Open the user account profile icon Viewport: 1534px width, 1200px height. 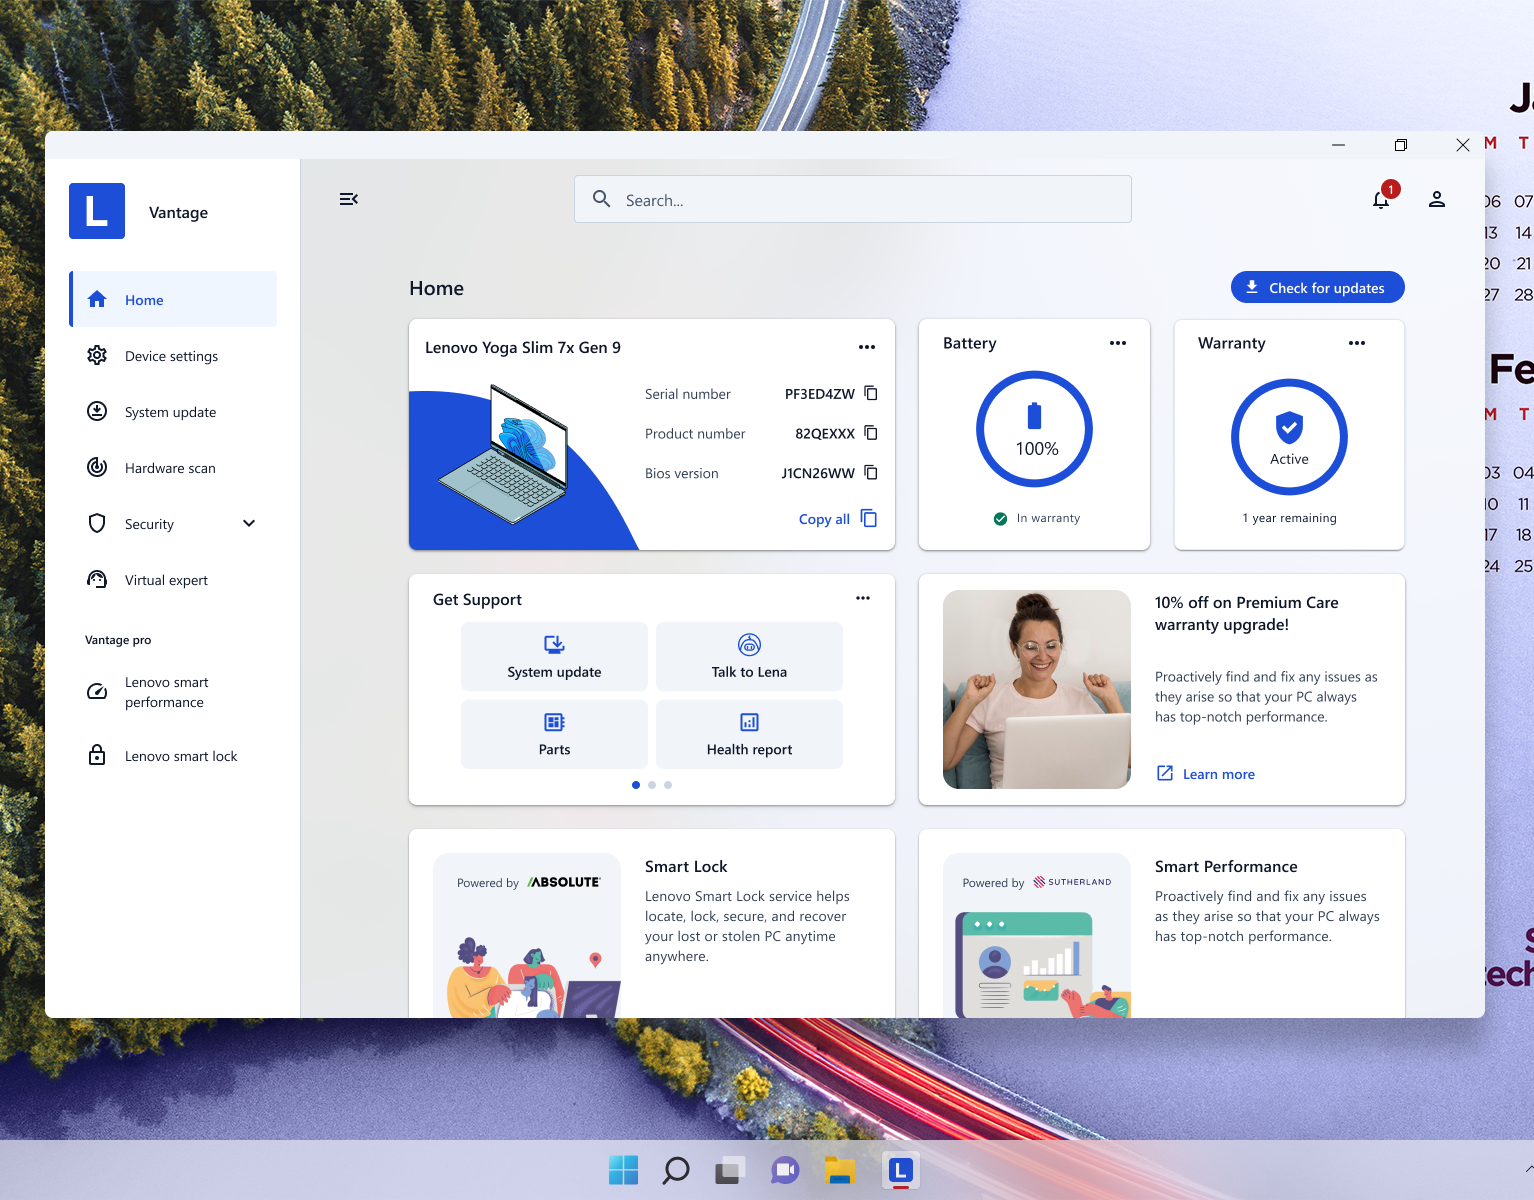(x=1437, y=199)
